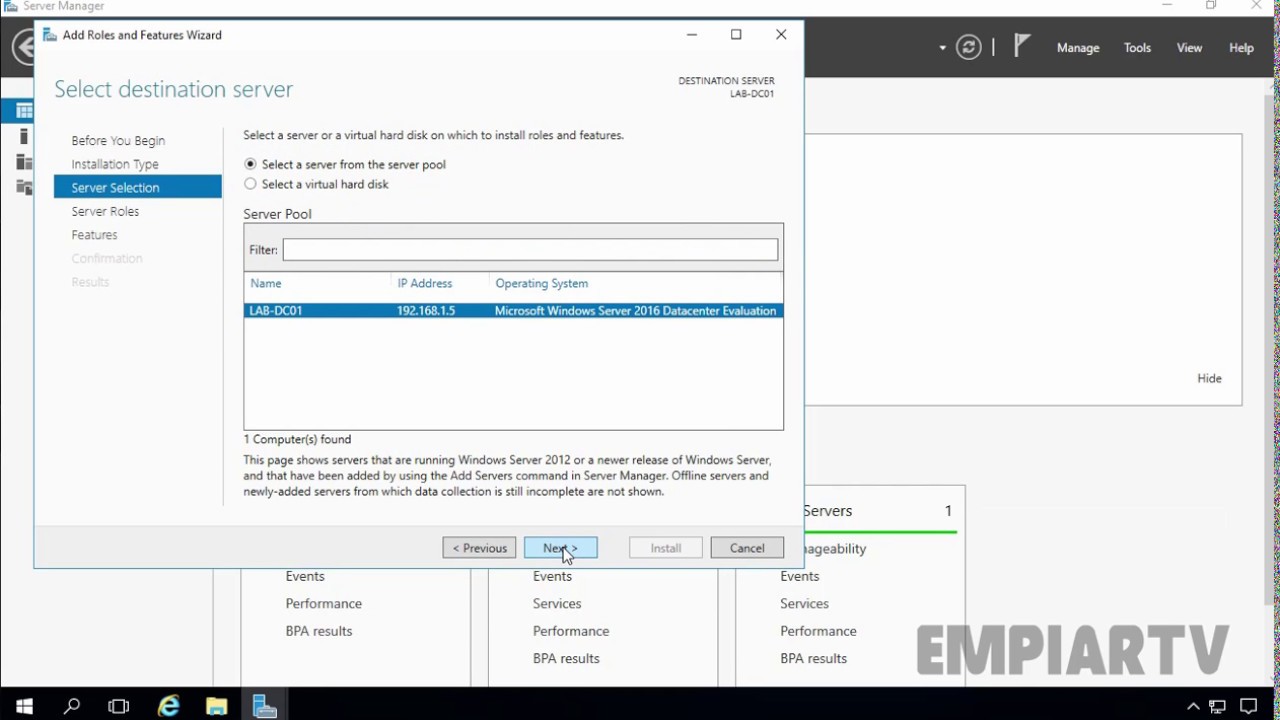Click the wizard title bar app icon
Screen dimensions: 1280x720
49,35
